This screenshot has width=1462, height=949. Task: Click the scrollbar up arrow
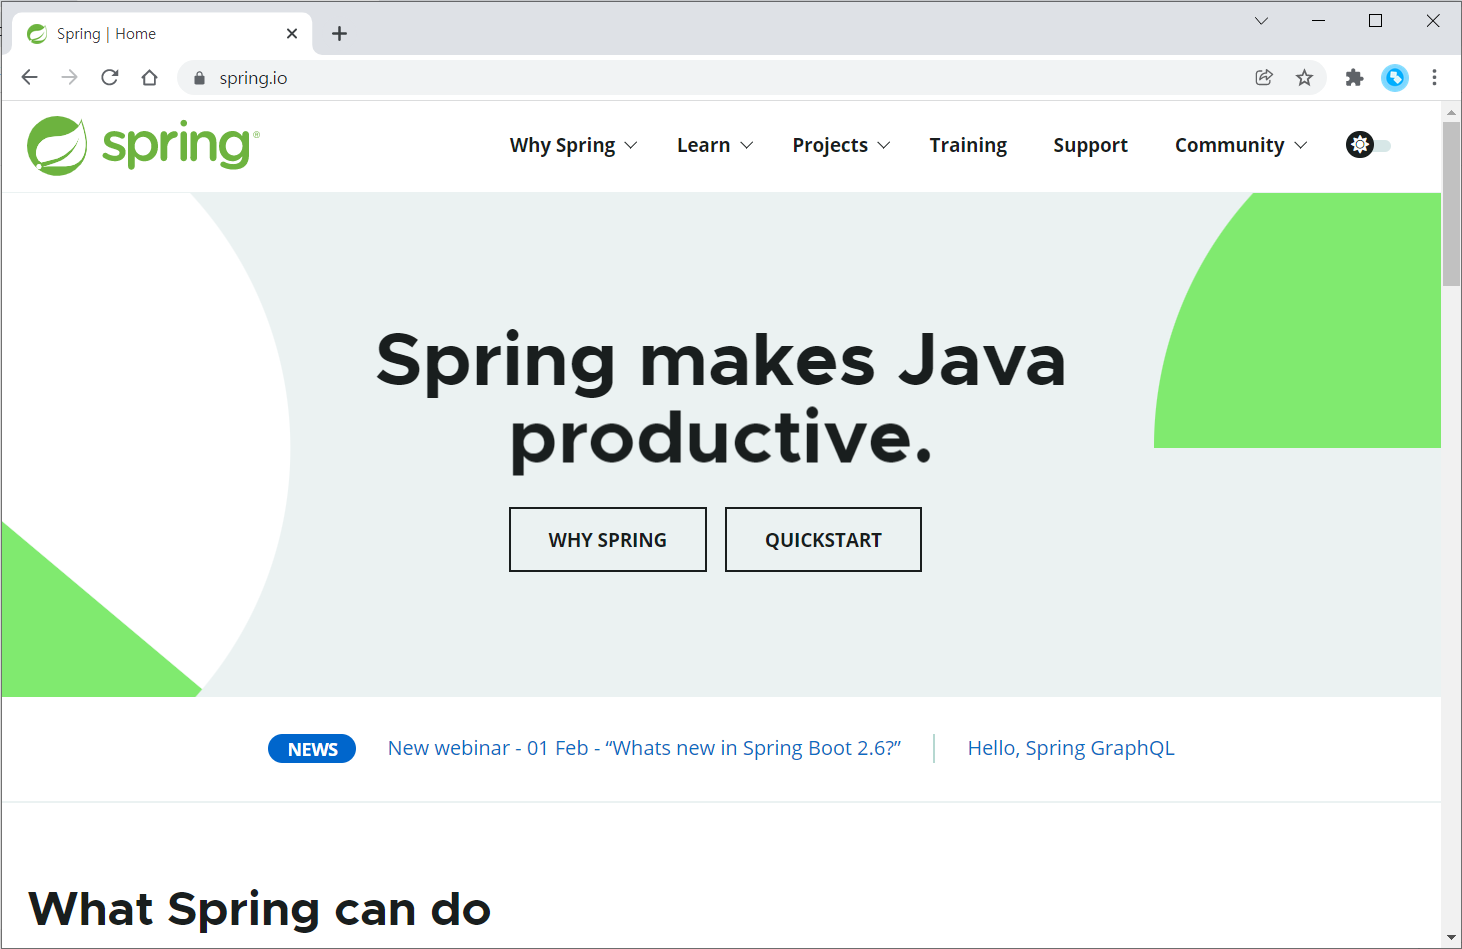pyautogui.click(x=1451, y=111)
